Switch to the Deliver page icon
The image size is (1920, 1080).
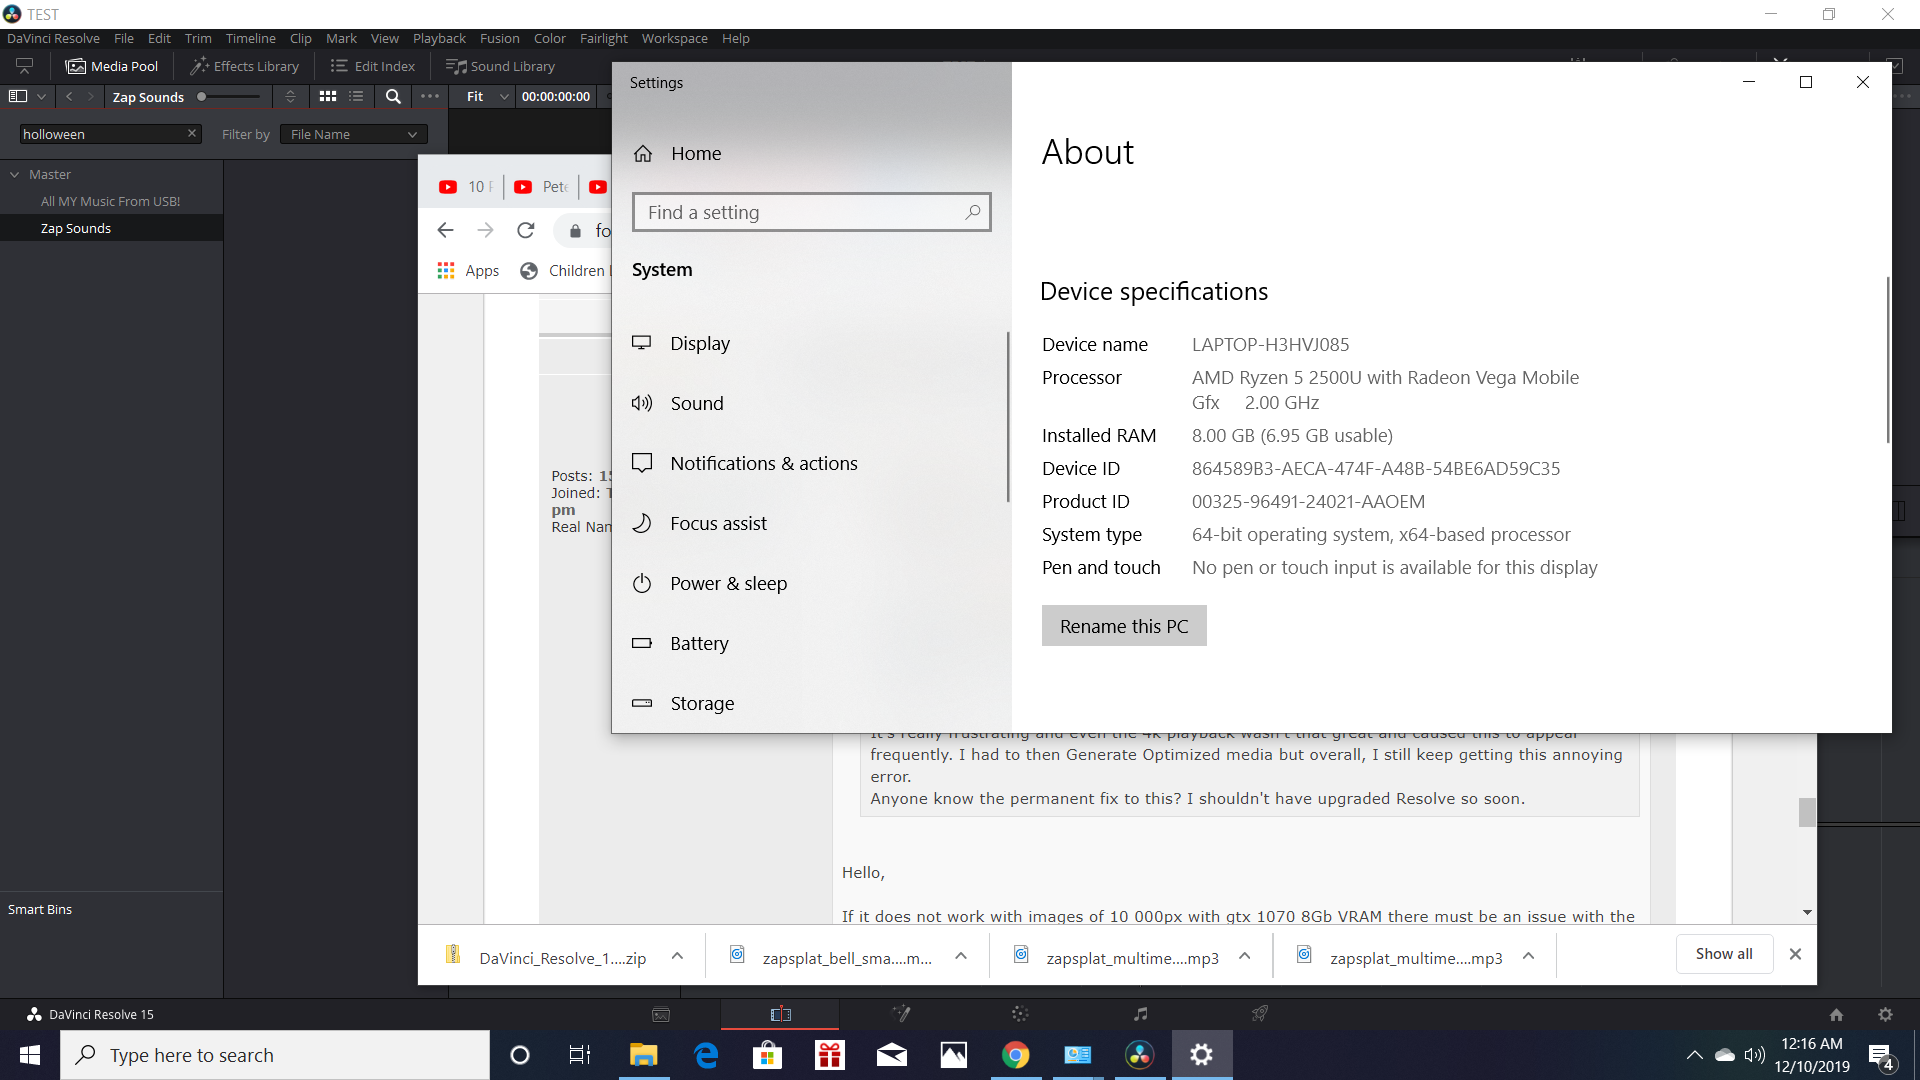coord(1260,1014)
